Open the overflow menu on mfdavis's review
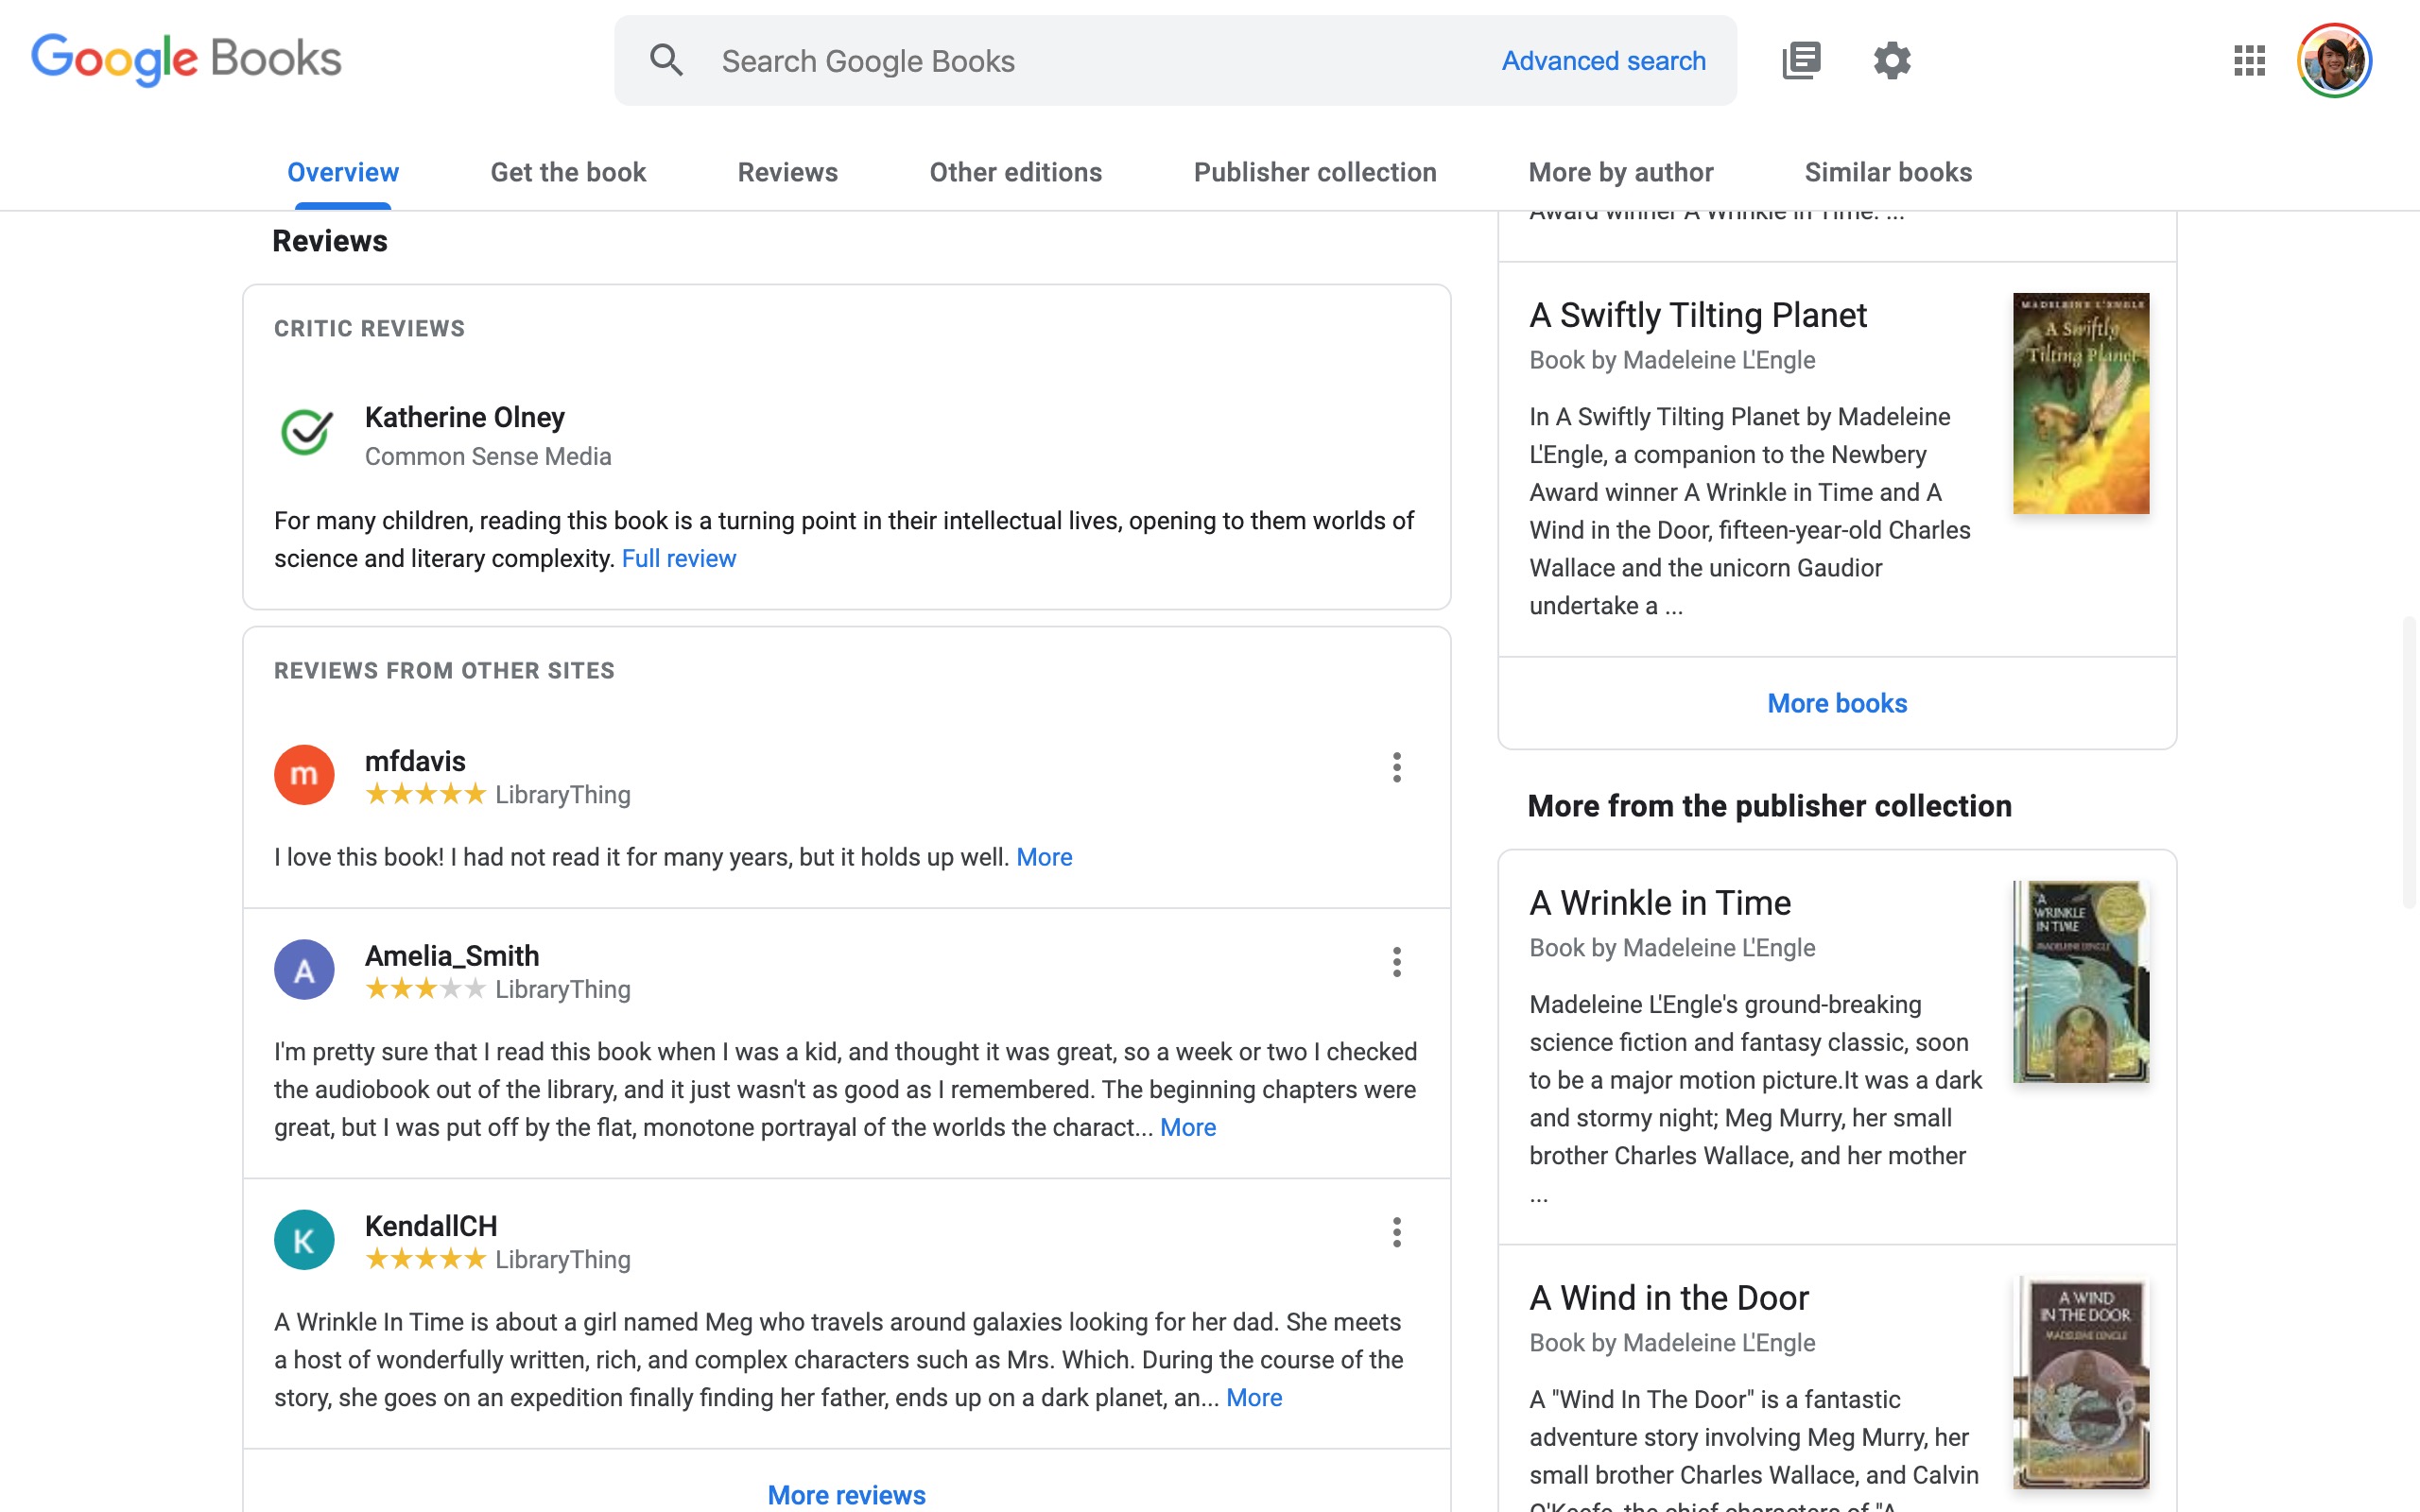The width and height of the screenshot is (2420, 1512). pos(1397,768)
